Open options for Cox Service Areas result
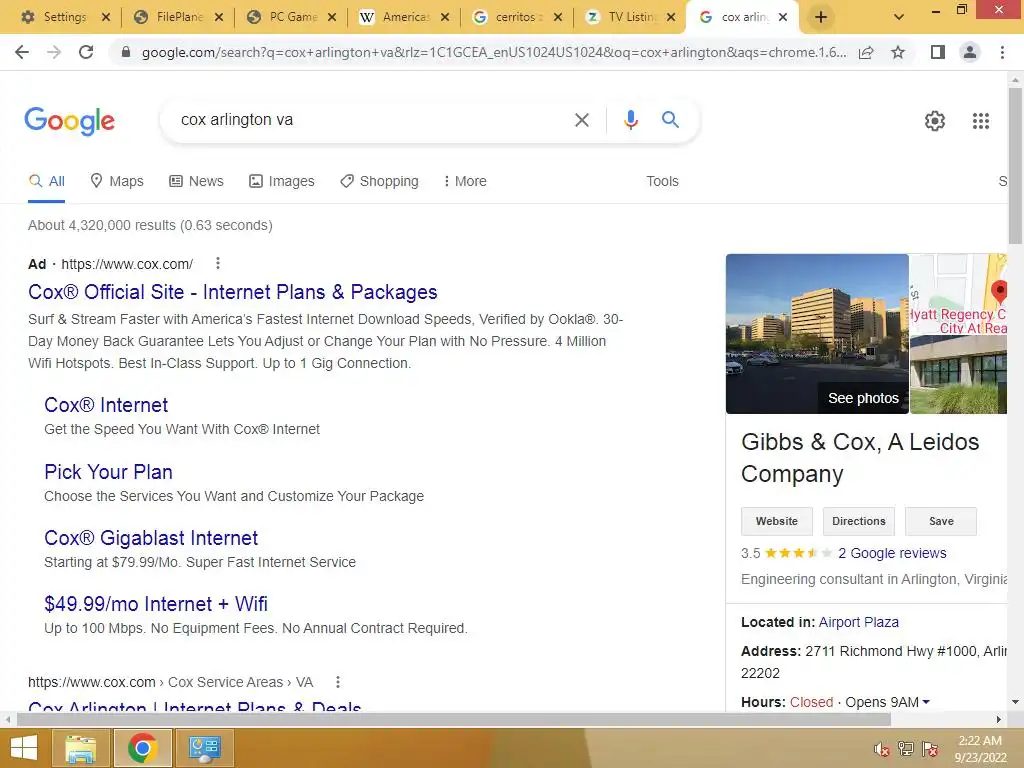Screen dimensions: 1024x768 (x=338, y=682)
